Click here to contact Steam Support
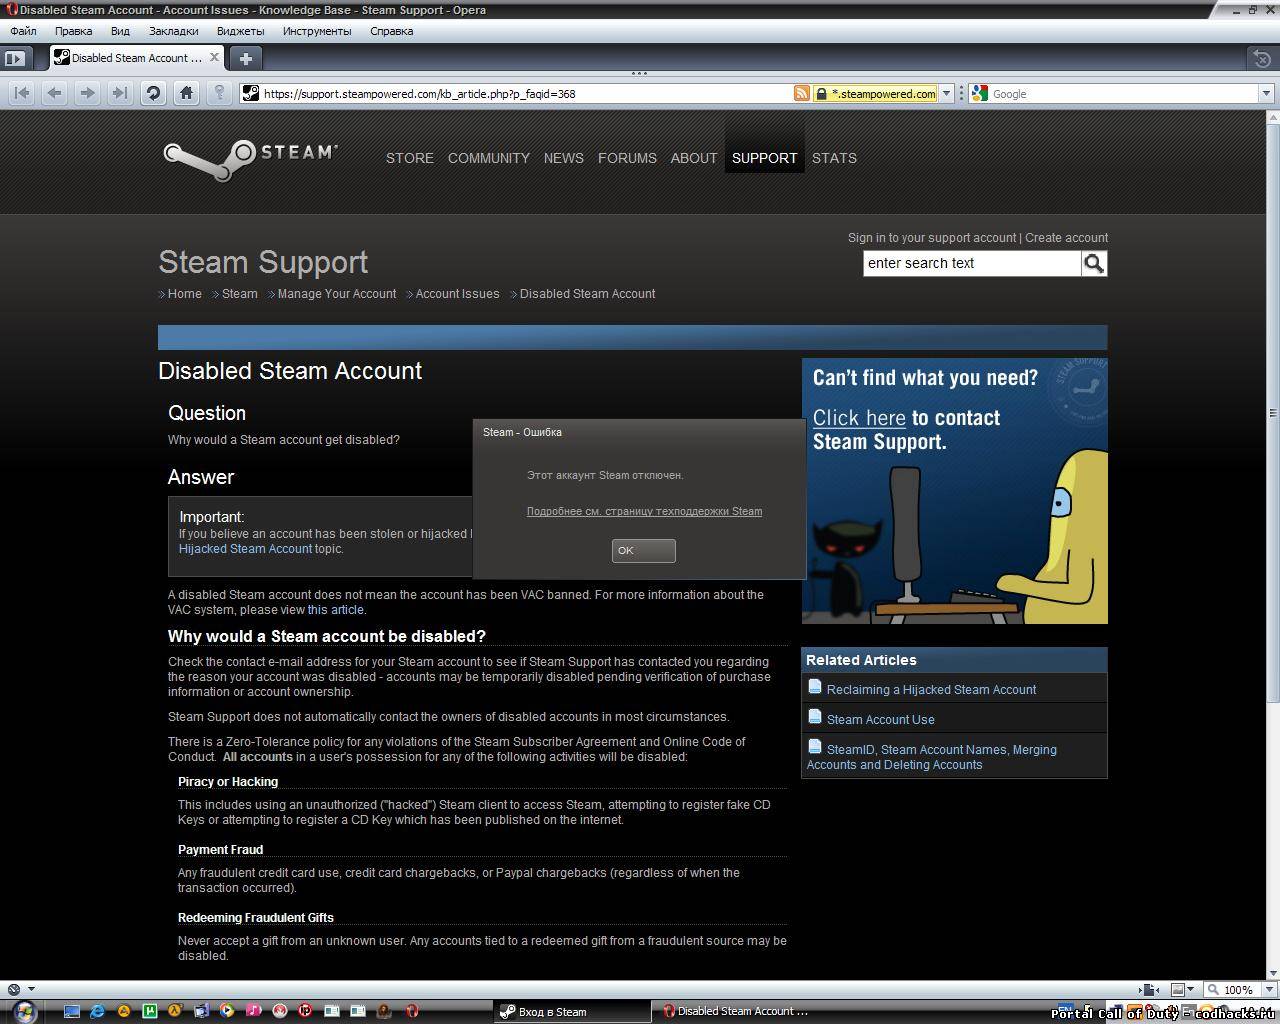Image resolution: width=1280 pixels, height=1024 pixels. click(859, 418)
